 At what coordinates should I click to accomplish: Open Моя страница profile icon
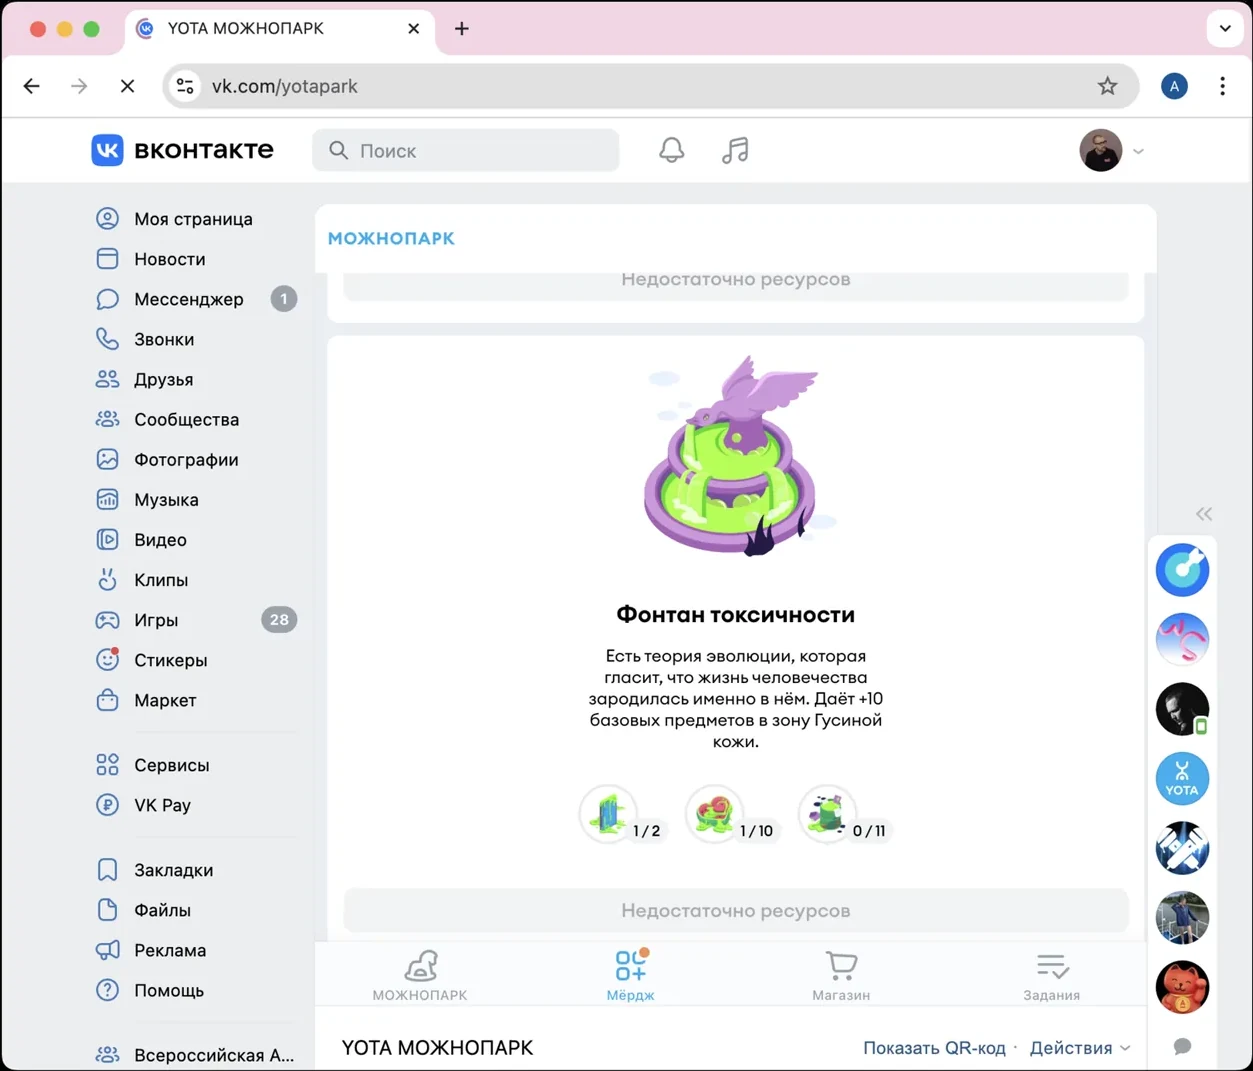click(x=107, y=218)
